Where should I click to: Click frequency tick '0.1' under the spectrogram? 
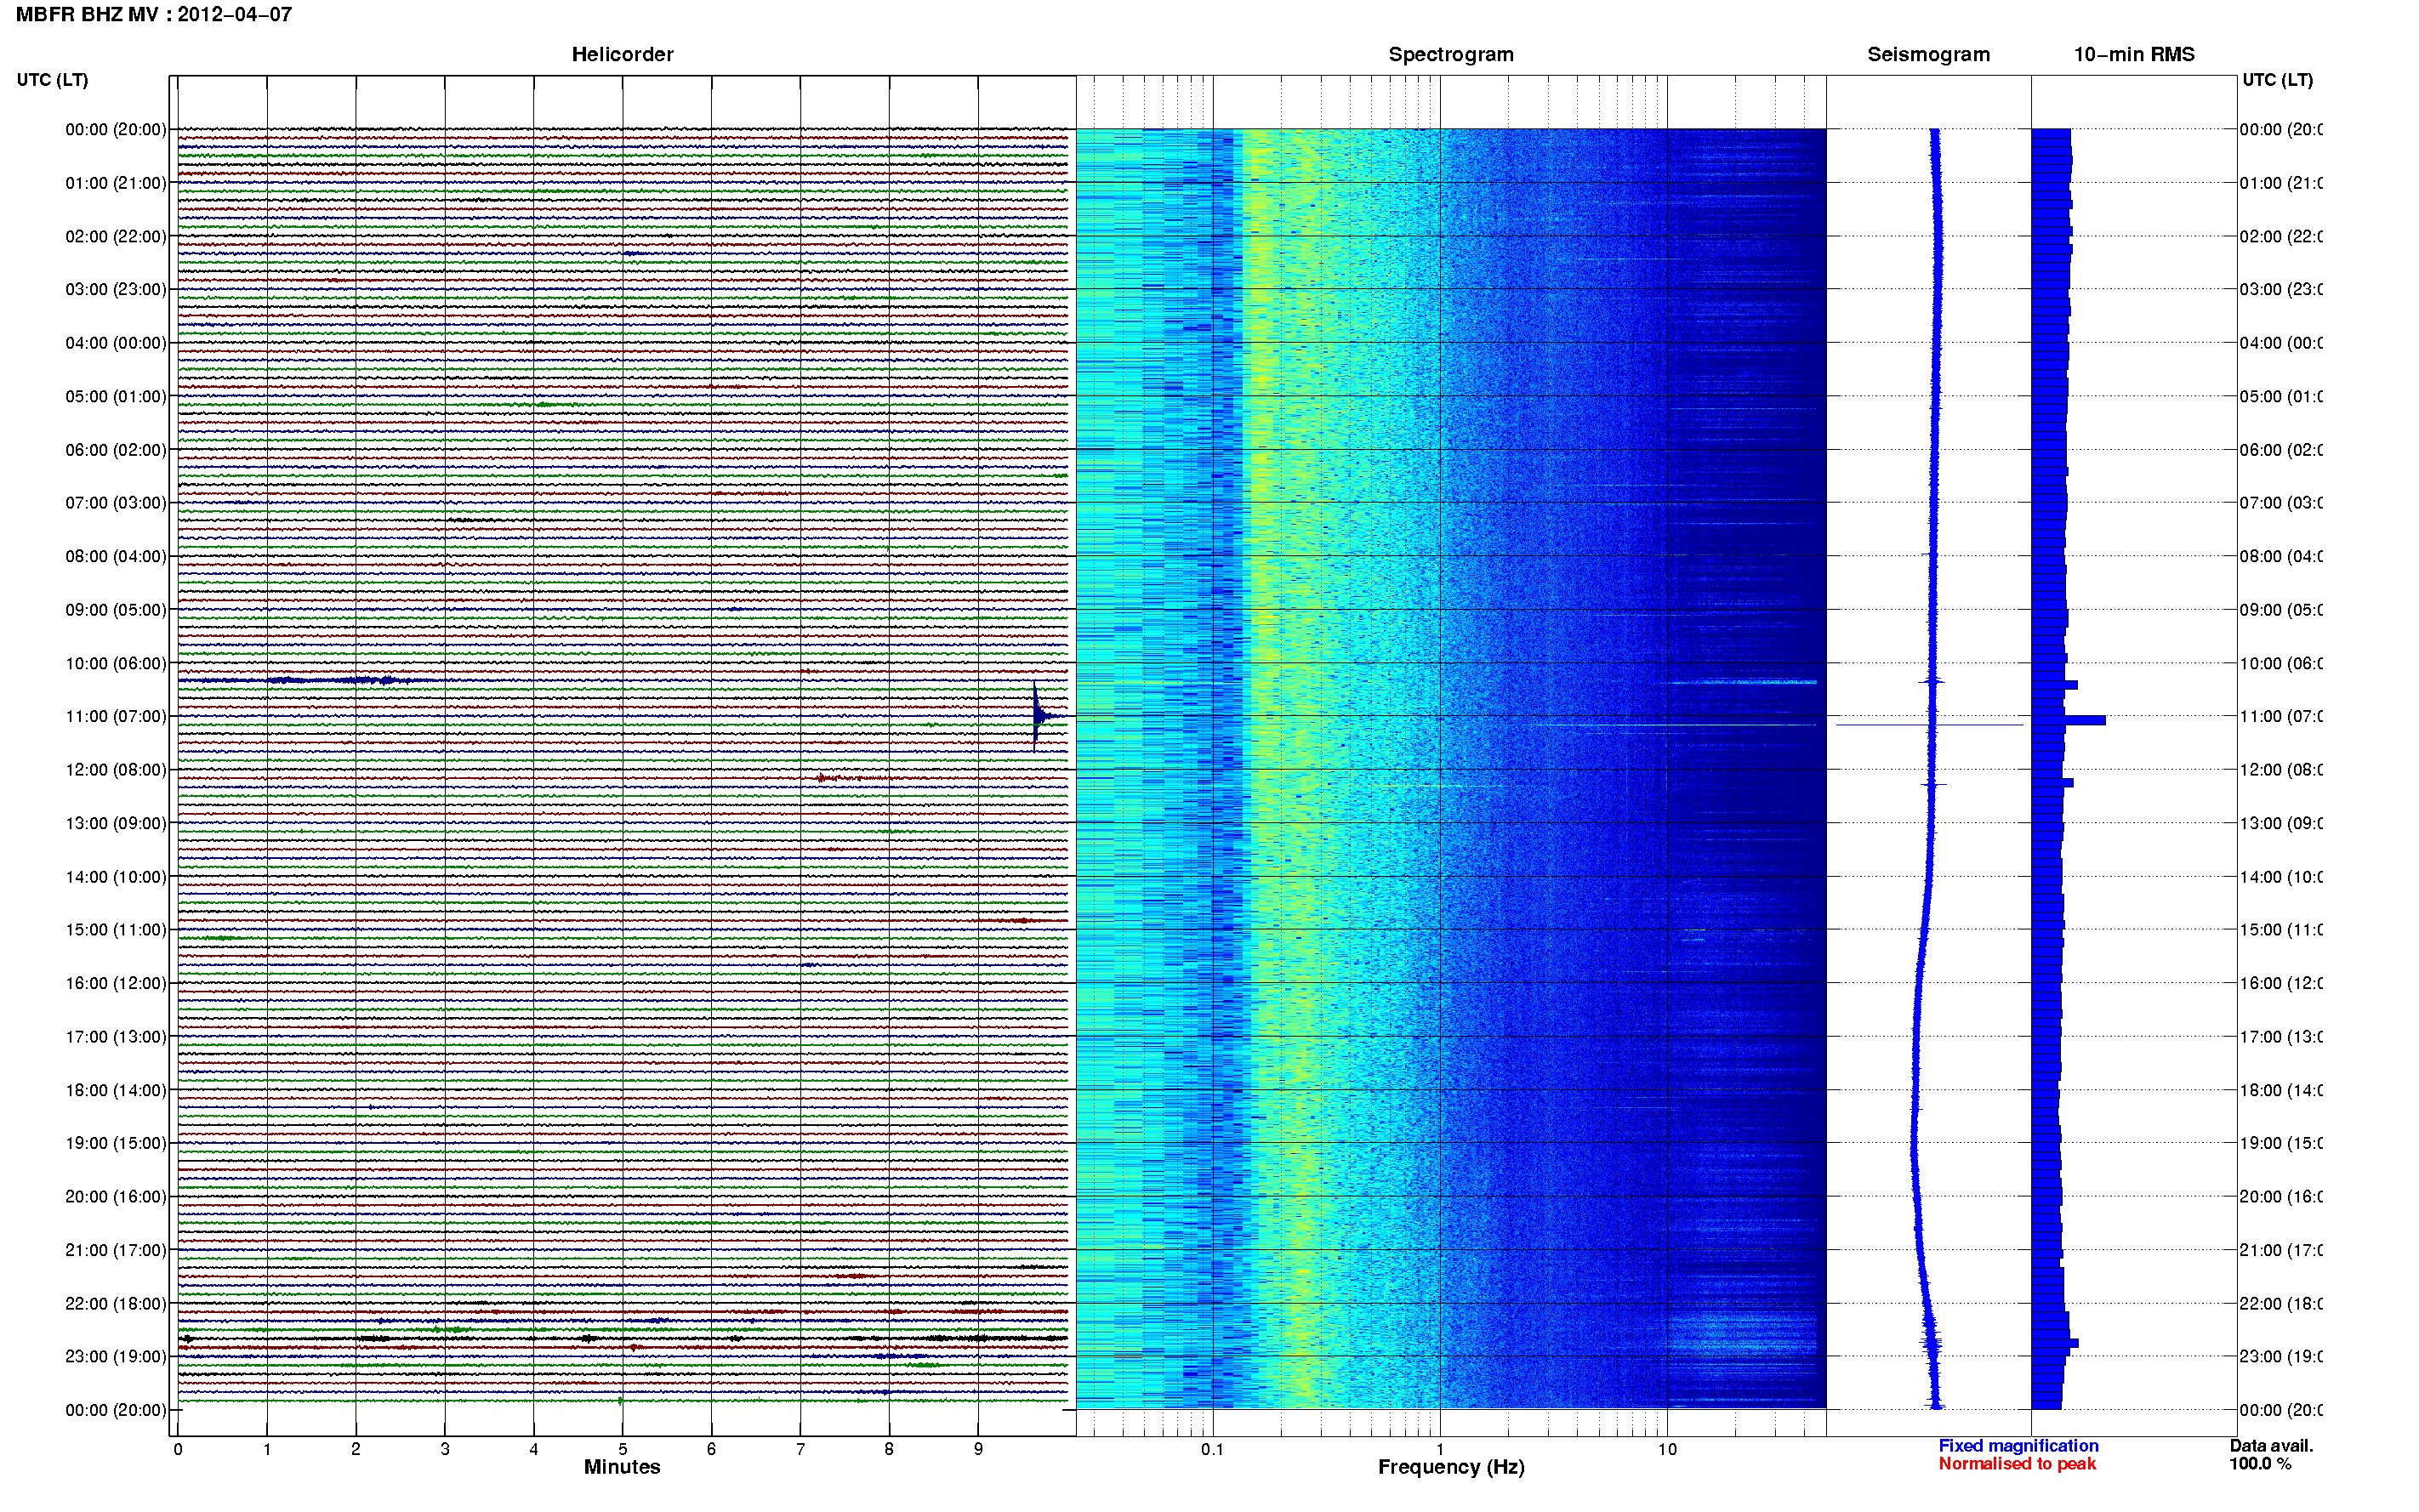(1212, 1449)
